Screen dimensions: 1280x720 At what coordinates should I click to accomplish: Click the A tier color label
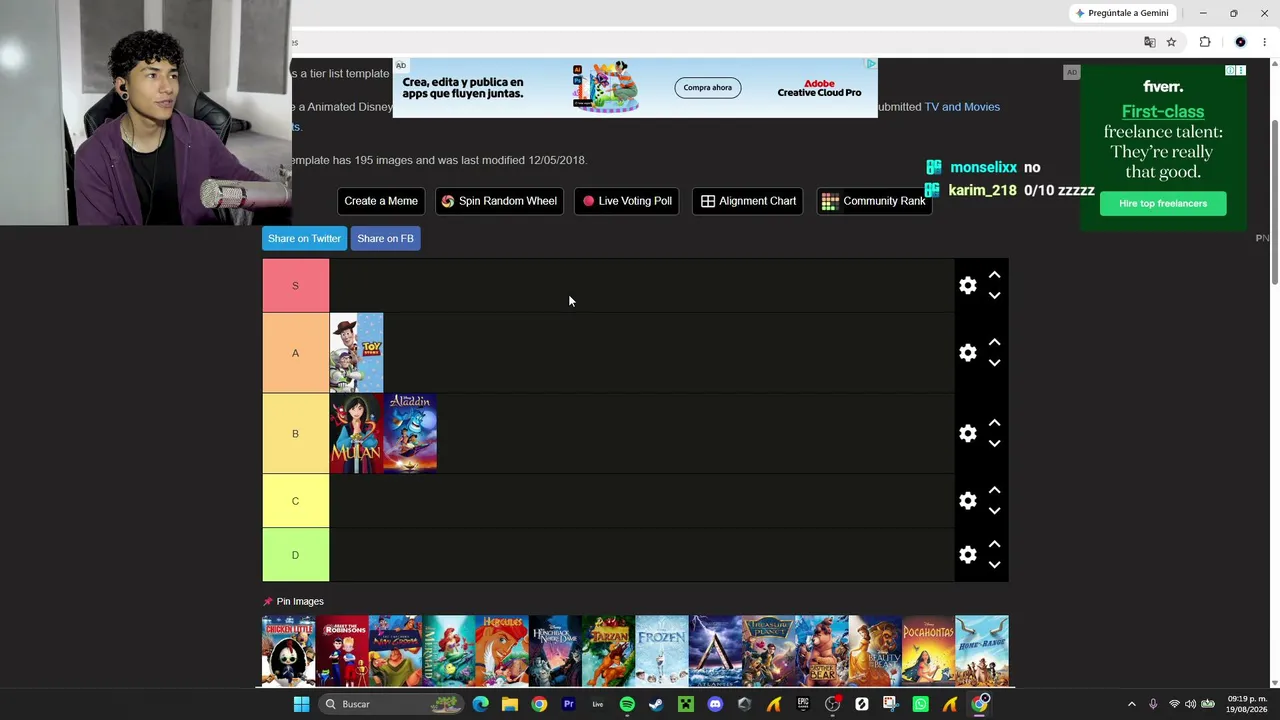(x=295, y=353)
